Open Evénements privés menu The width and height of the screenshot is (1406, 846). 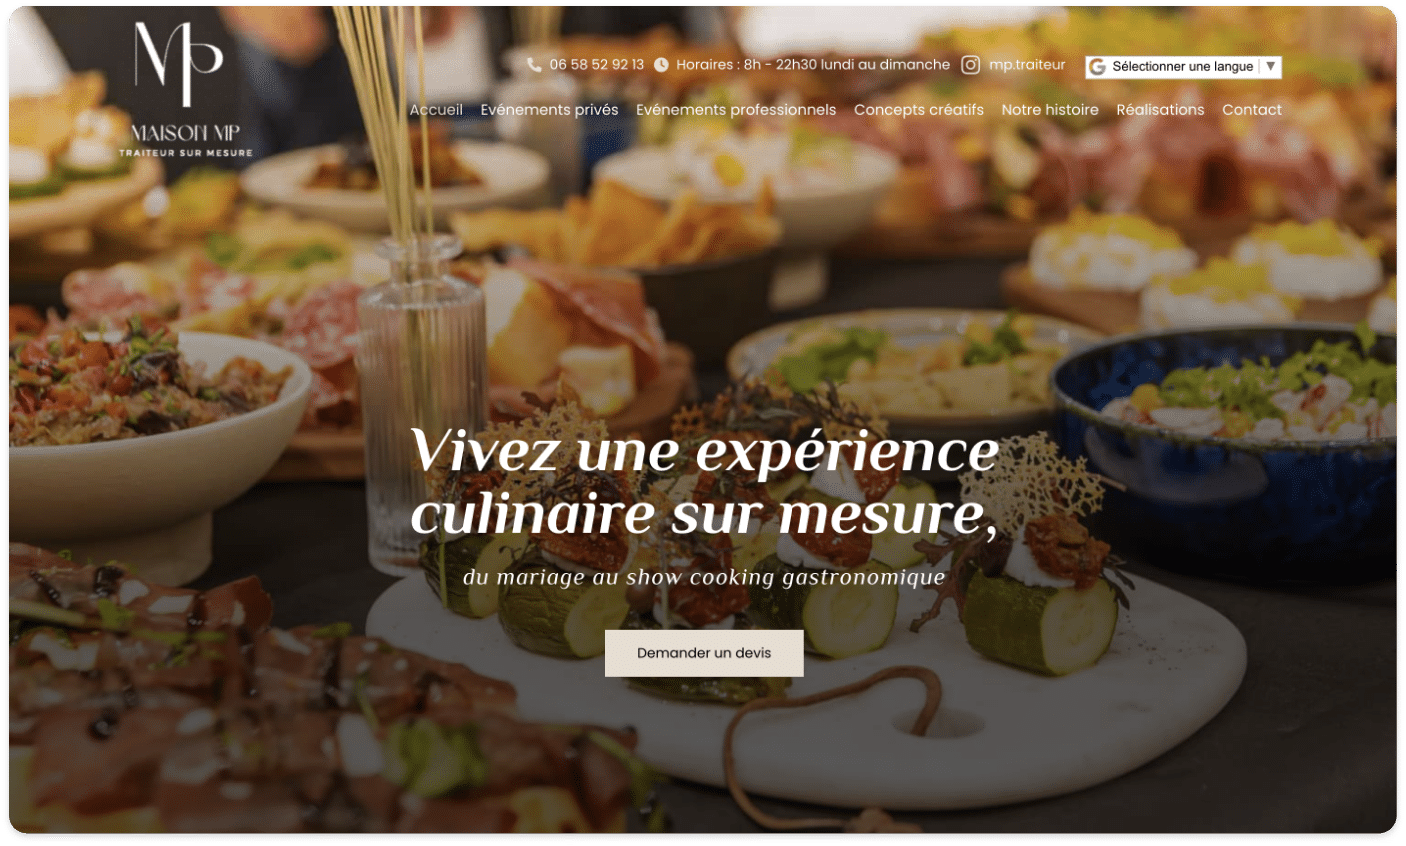click(549, 110)
